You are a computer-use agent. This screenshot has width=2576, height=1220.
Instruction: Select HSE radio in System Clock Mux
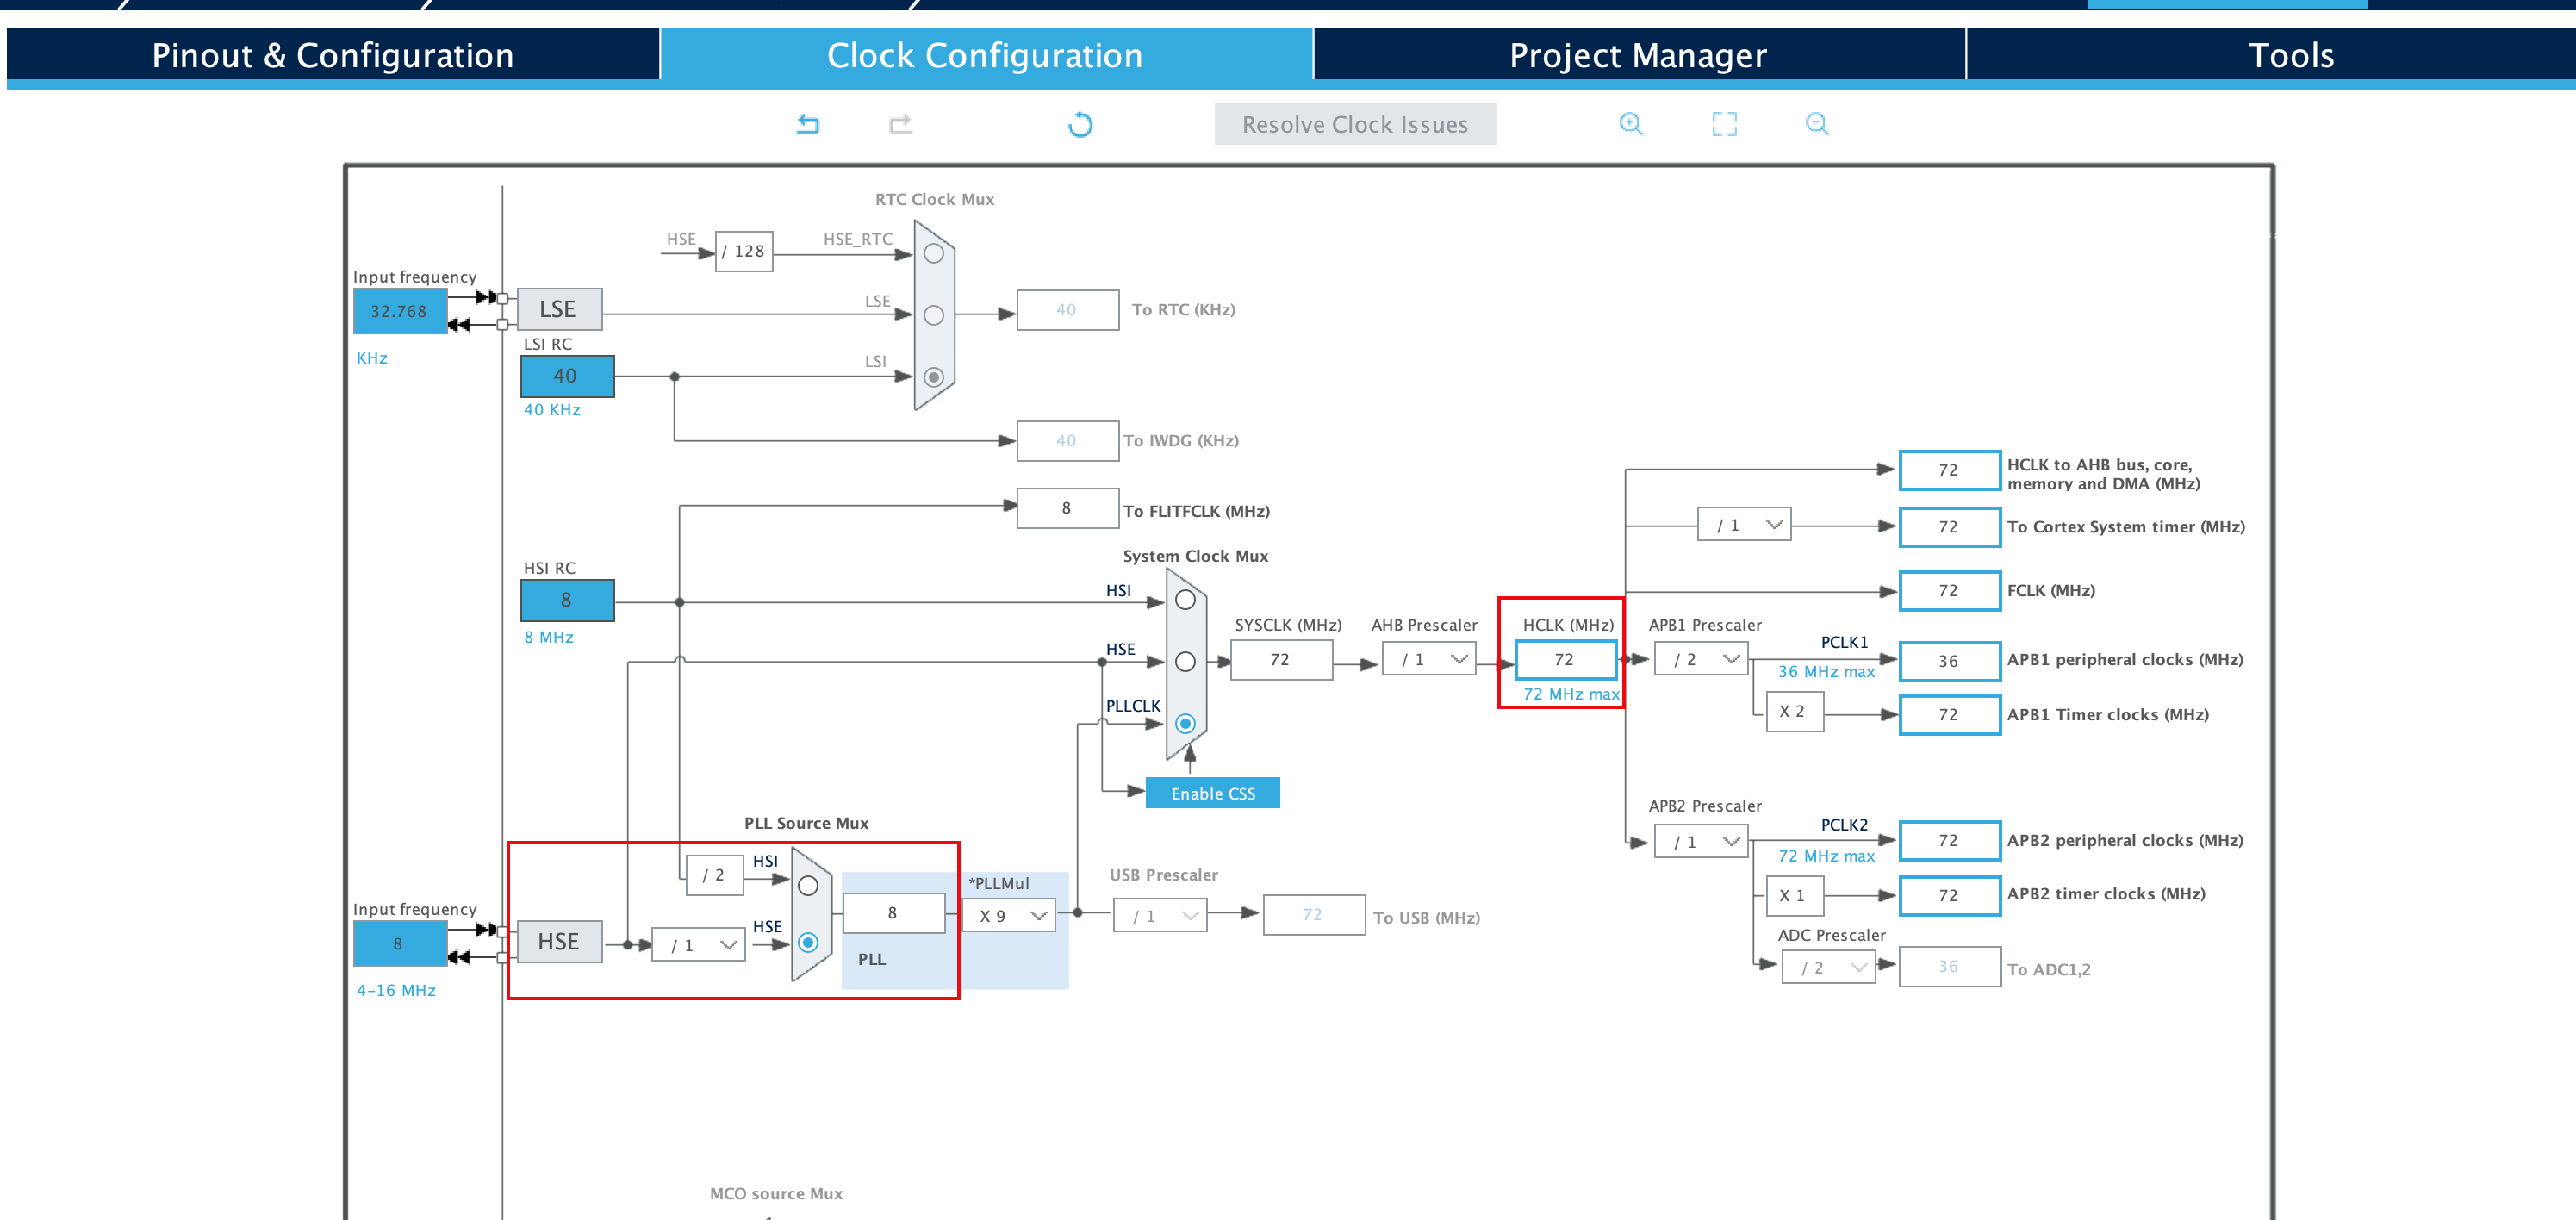coord(1185,662)
